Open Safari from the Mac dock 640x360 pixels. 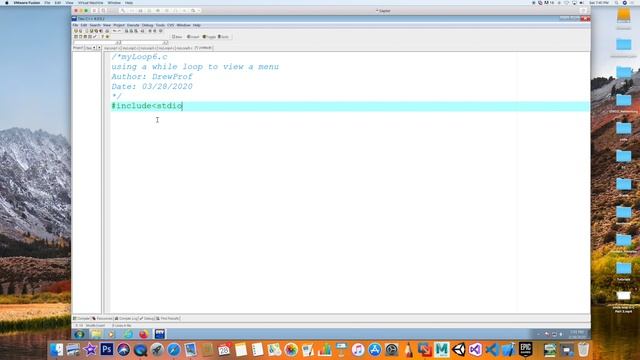[x=174, y=349]
